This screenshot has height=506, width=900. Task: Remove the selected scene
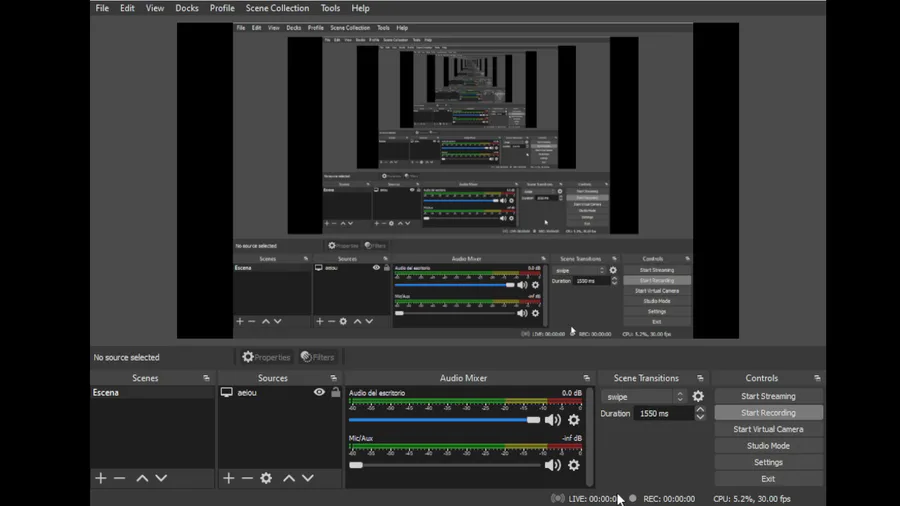[x=119, y=478]
